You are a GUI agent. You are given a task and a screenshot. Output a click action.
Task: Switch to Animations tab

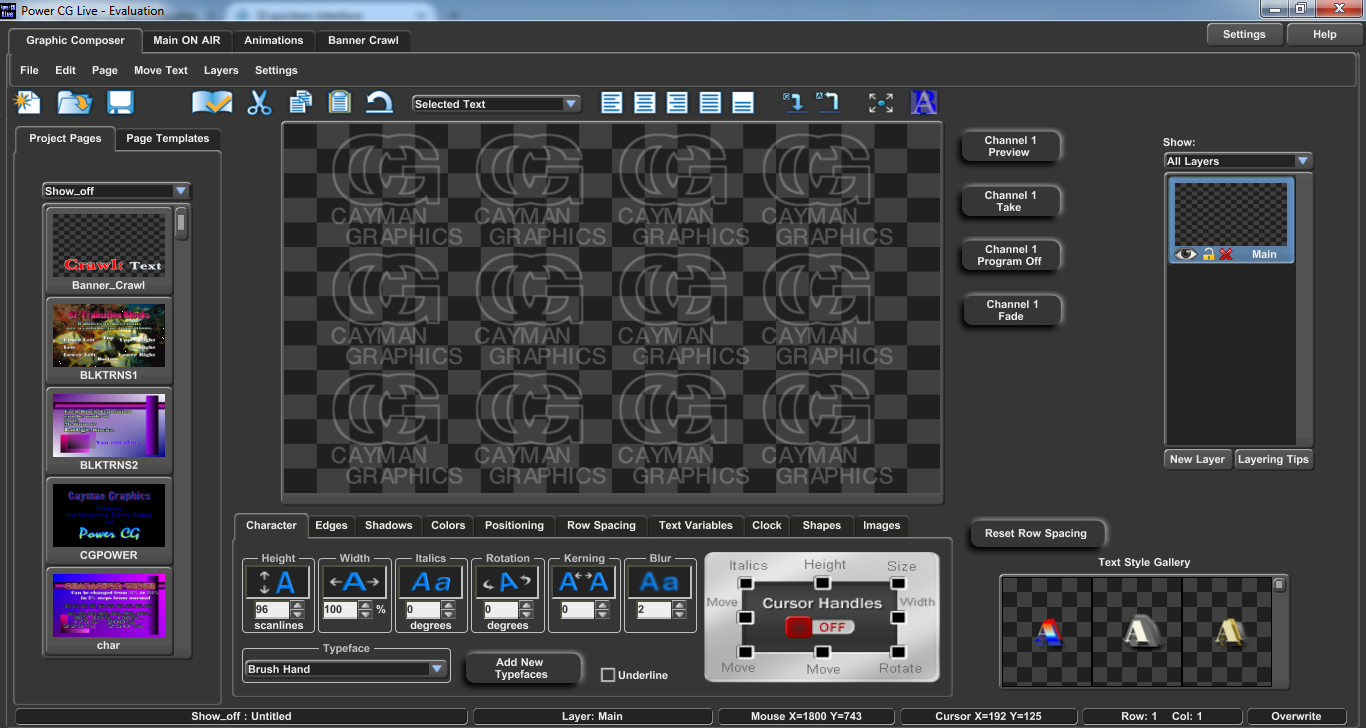tap(274, 40)
